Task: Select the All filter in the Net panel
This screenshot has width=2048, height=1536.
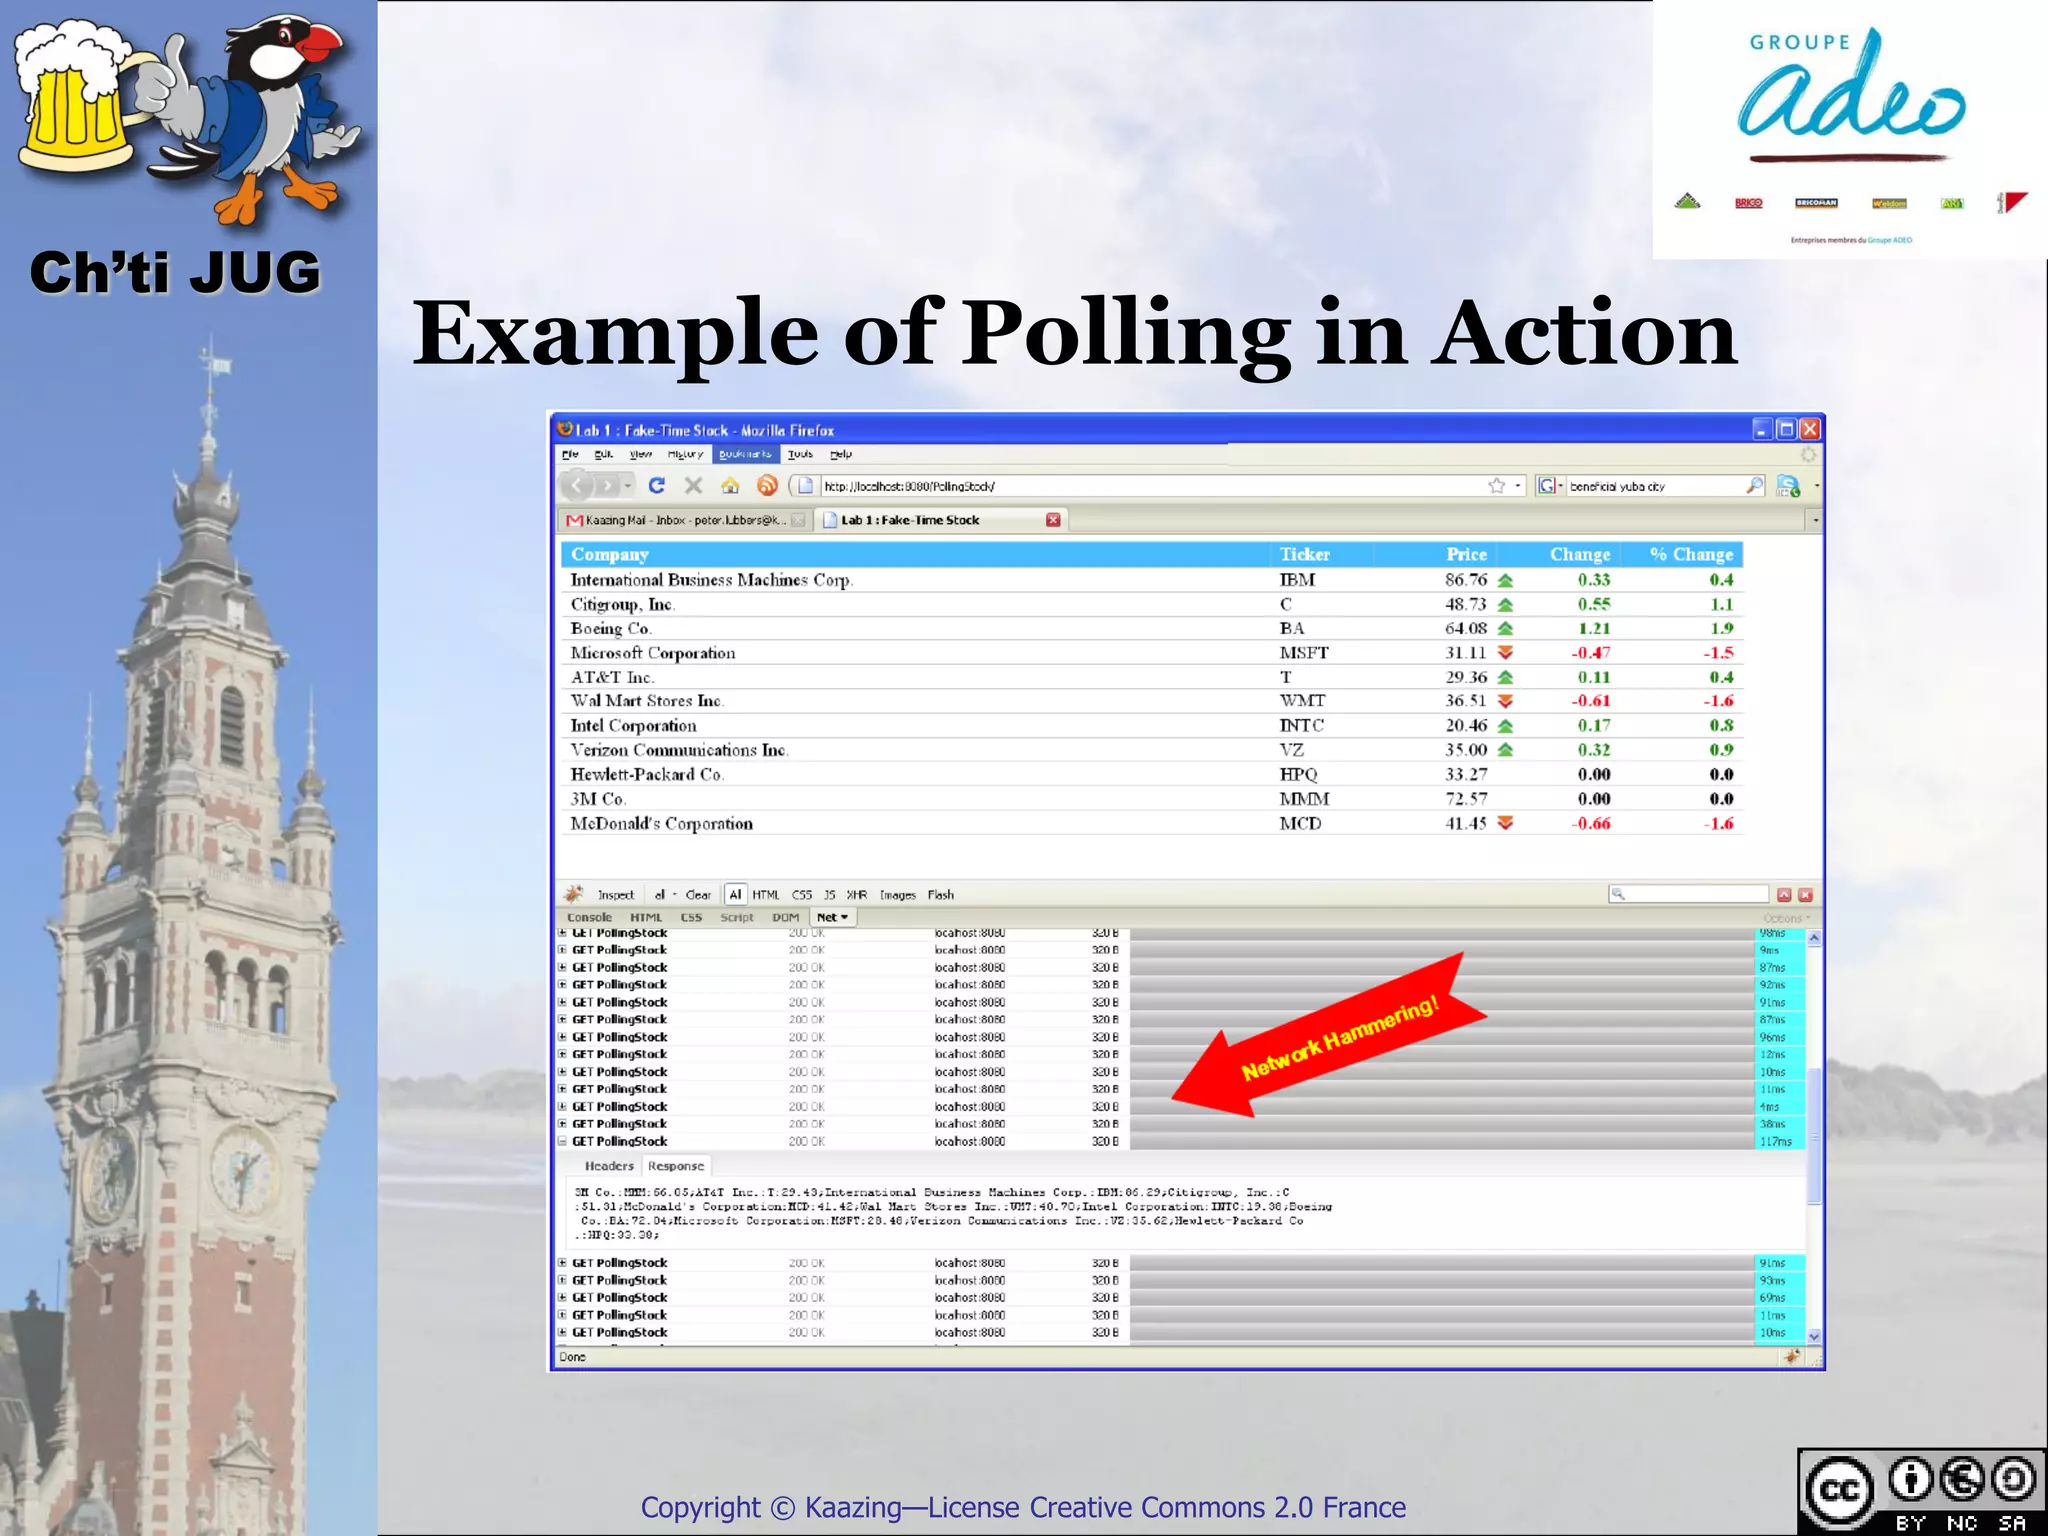Action: pyautogui.click(x=735, y=895)
